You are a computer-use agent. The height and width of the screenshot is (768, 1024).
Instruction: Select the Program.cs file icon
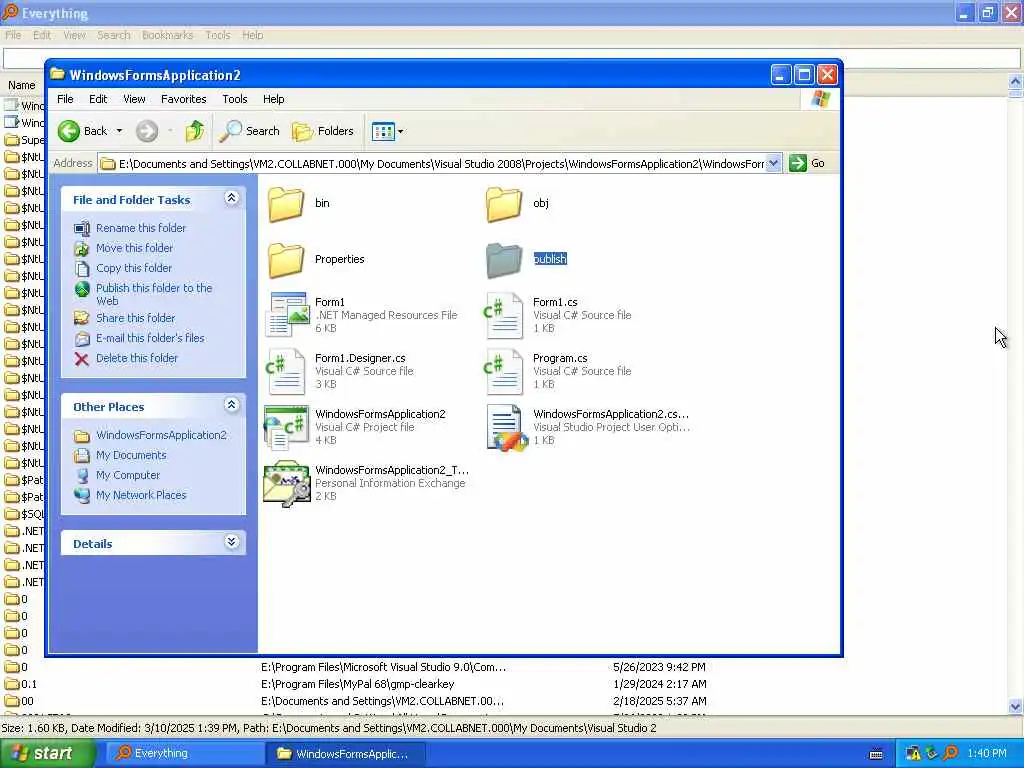(504, 372)
